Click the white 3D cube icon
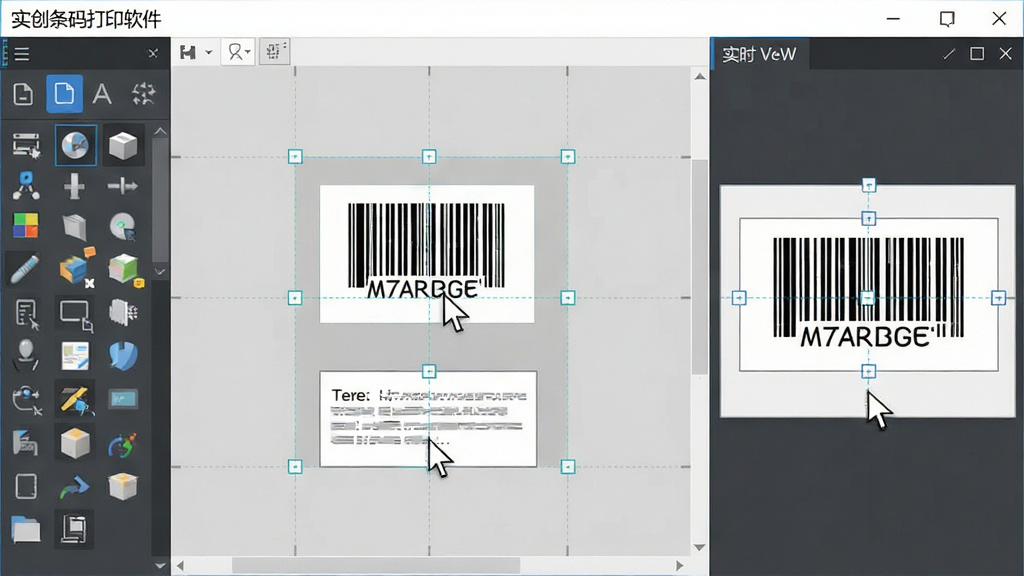 pos(123,144)
